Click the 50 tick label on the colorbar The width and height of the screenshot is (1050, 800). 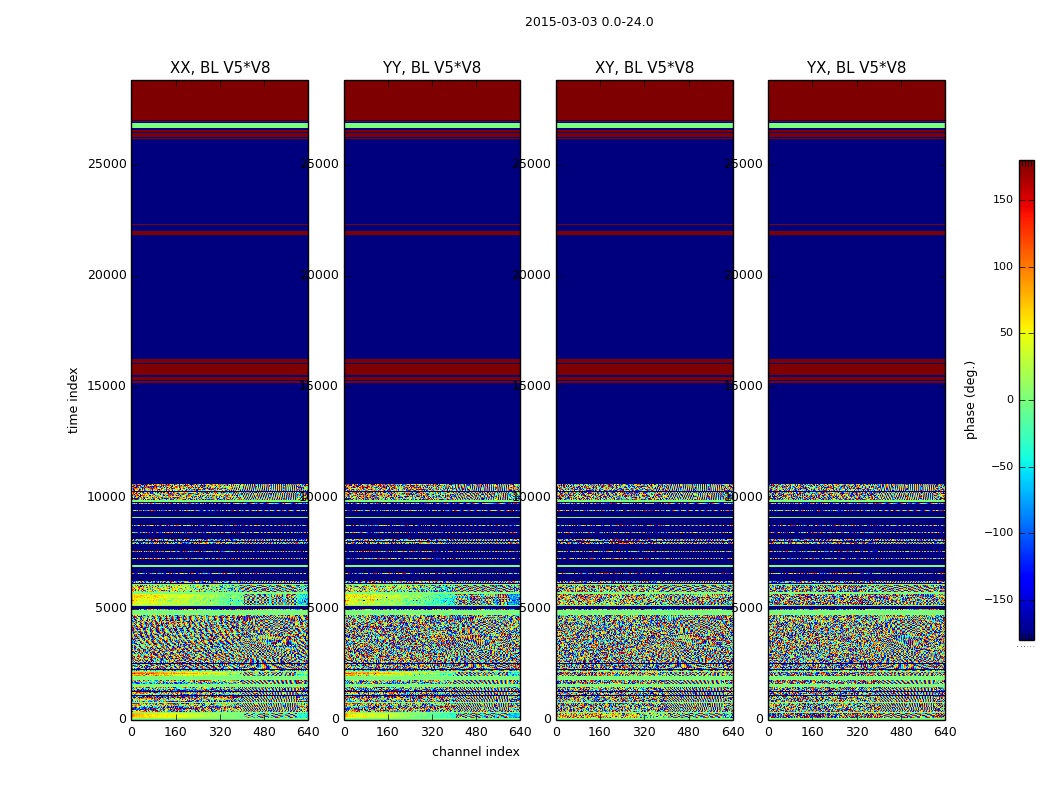coord(1005,333)
